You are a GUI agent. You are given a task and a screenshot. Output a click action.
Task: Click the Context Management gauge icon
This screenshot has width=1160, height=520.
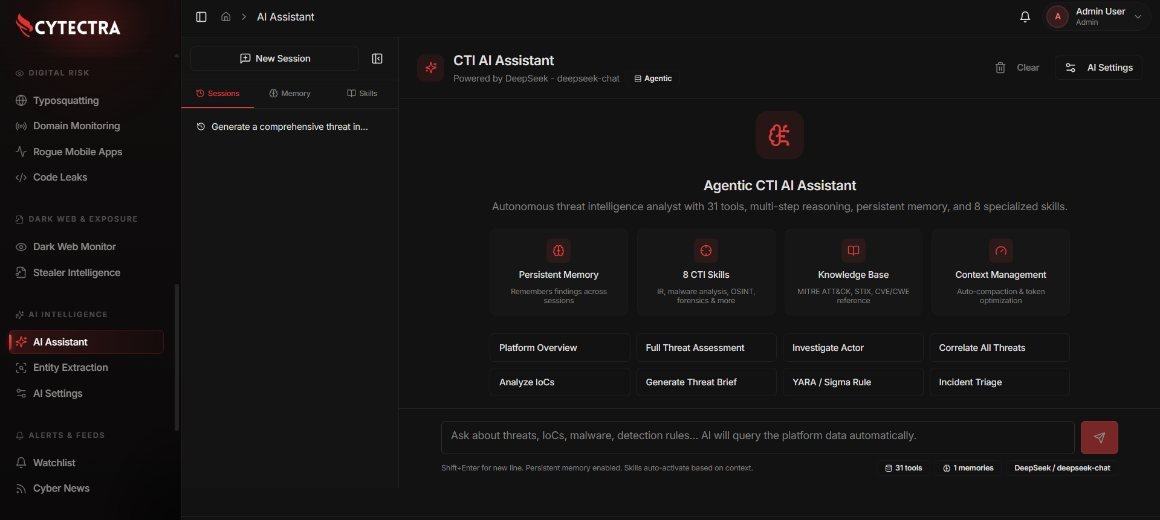coord(1001,250)
